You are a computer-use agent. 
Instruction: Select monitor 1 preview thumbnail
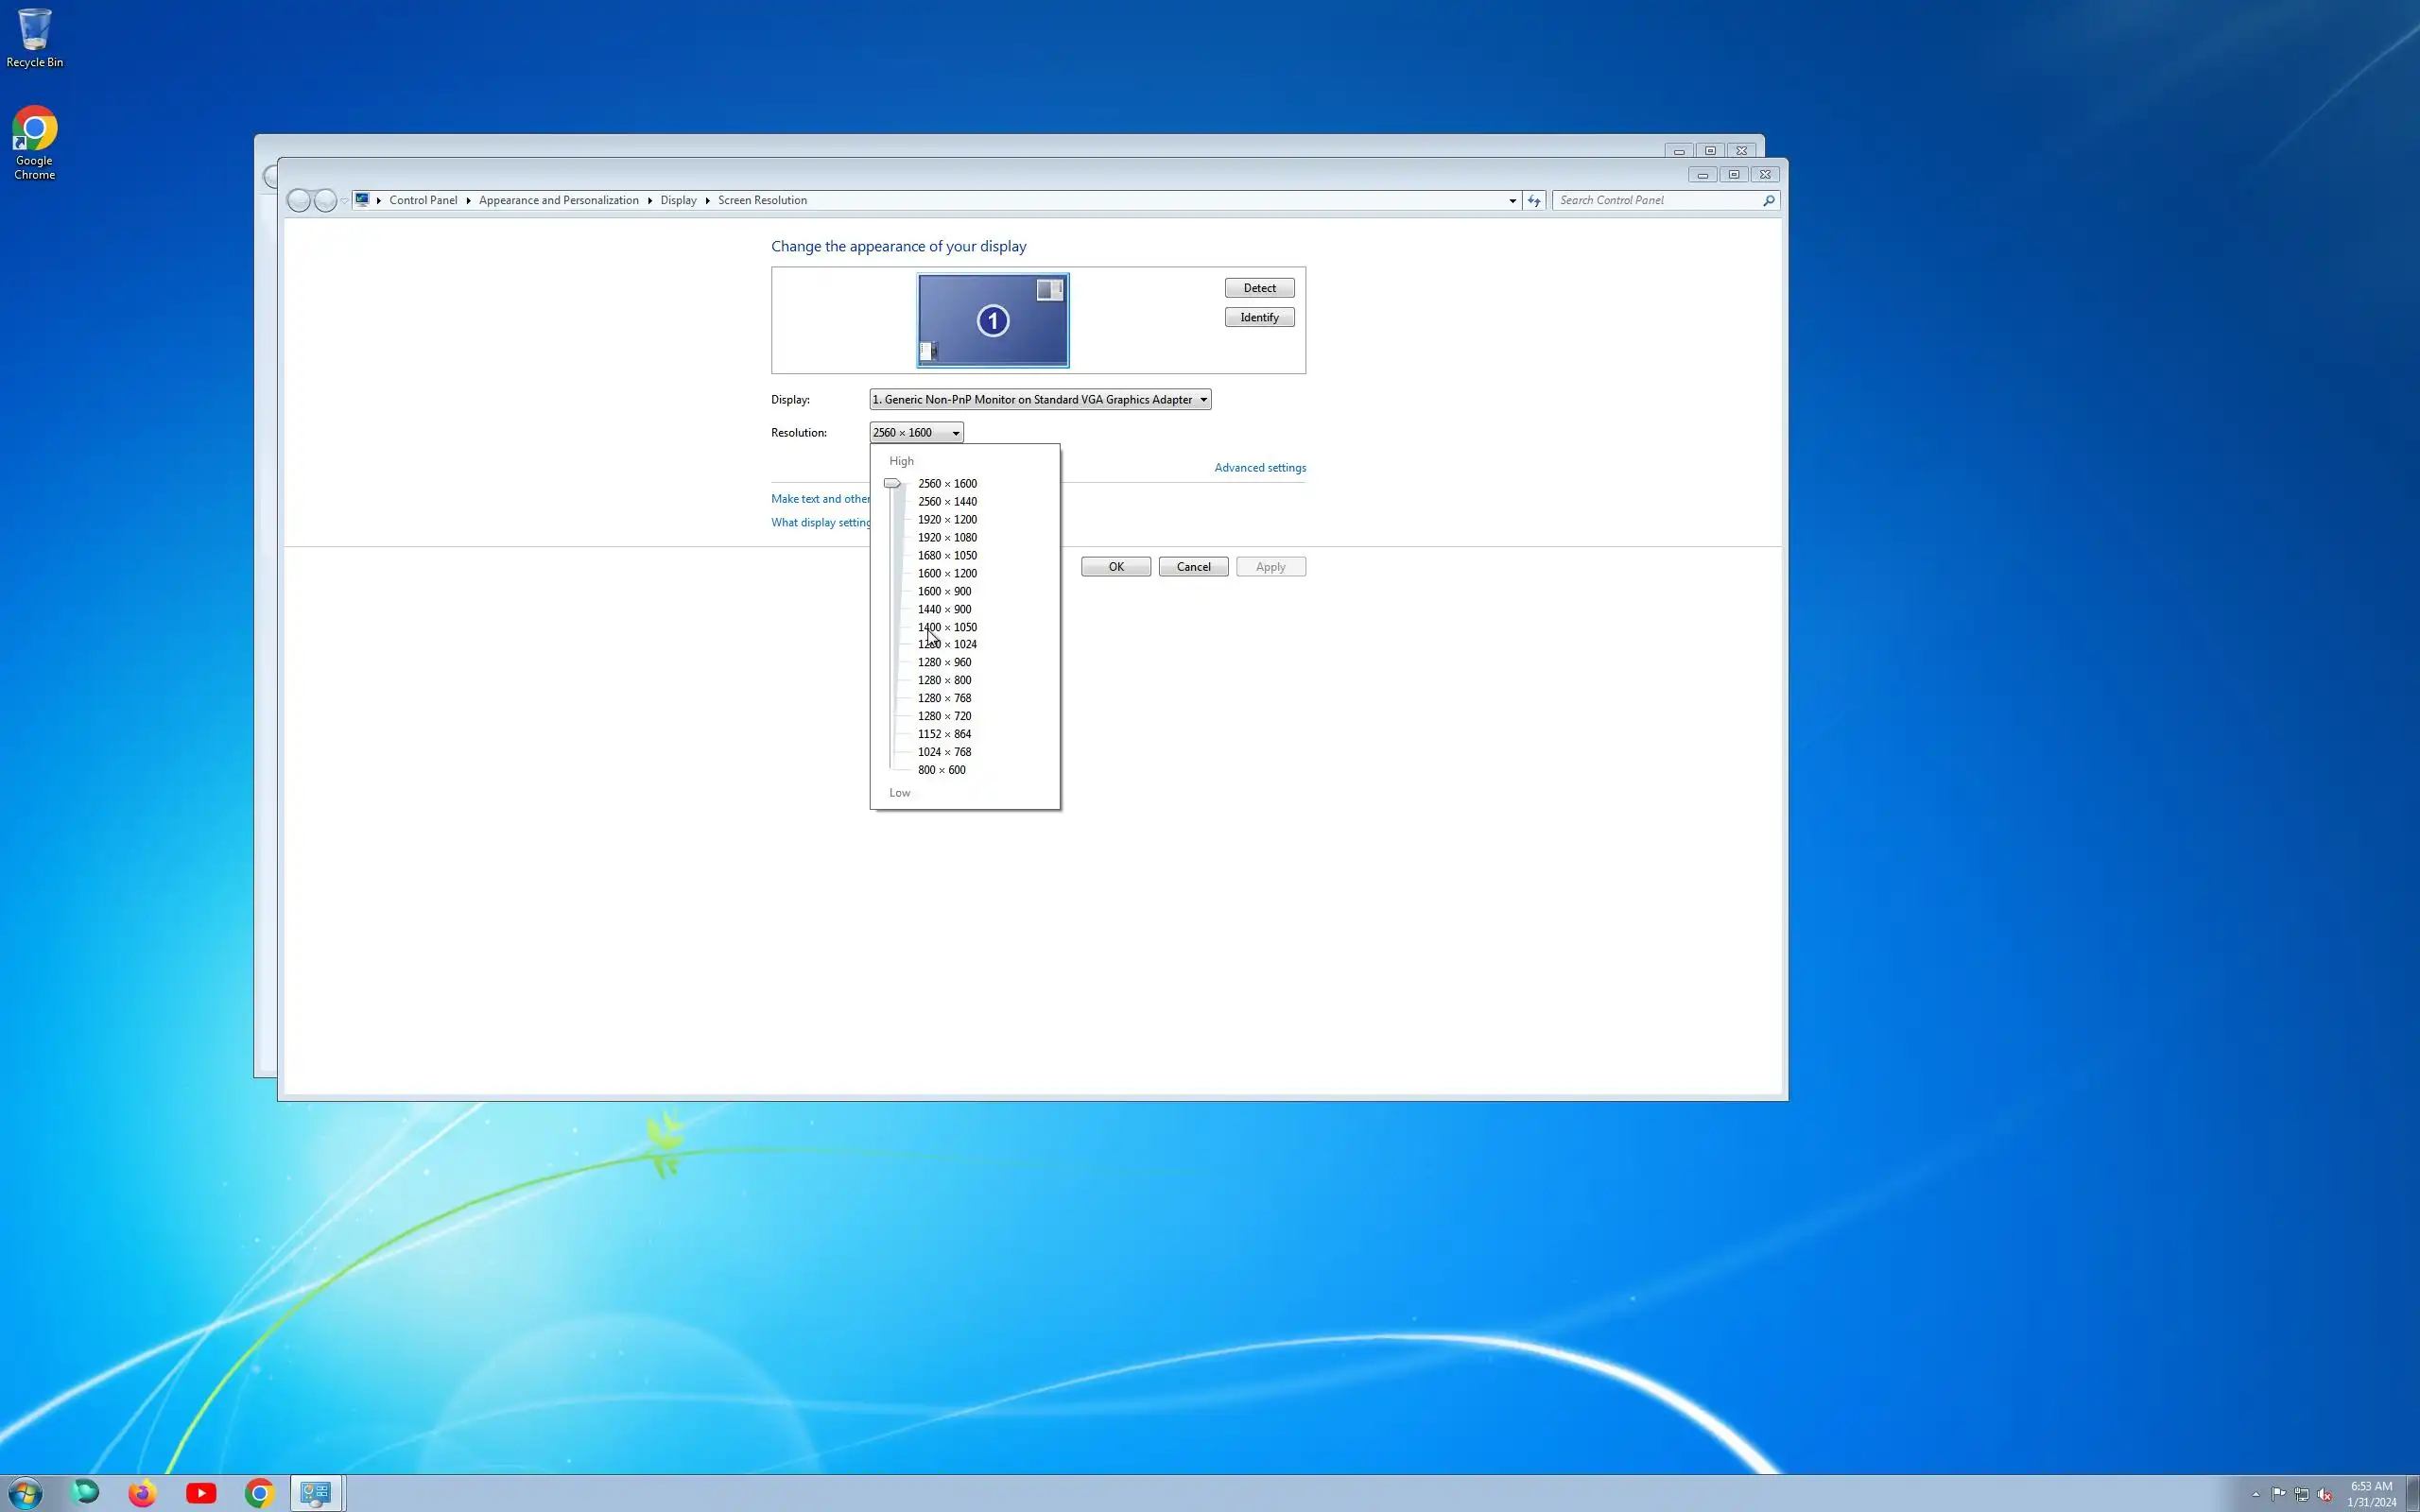tap(992, 320)
